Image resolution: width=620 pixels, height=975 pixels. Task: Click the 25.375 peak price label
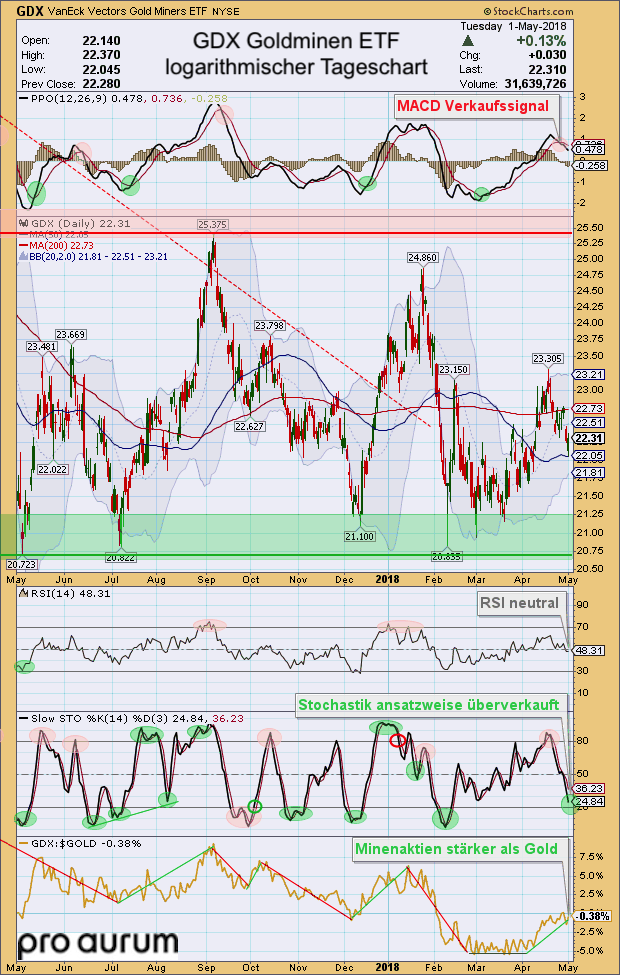click(213, 224)
